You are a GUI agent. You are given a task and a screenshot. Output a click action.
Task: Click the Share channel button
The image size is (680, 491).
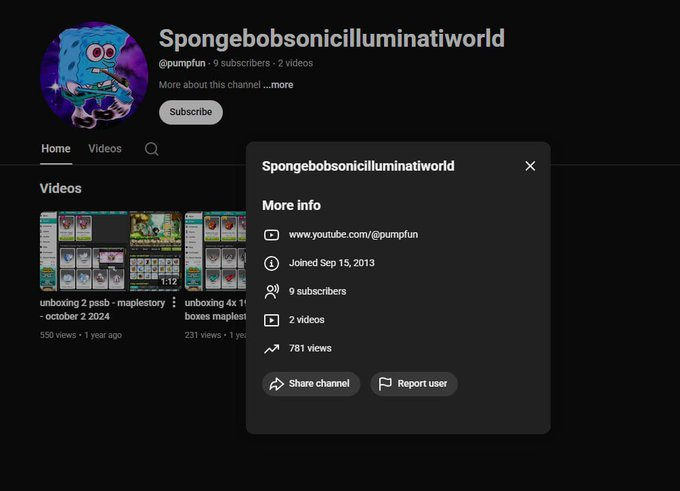click(311, 384)
